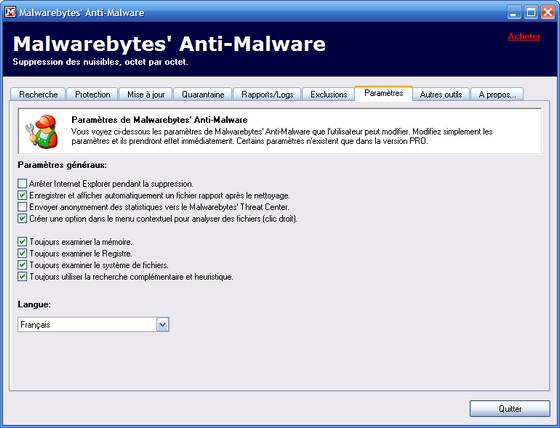560x428 pixels.
Task: Open the Quarantaine tab
Action: 203,94
